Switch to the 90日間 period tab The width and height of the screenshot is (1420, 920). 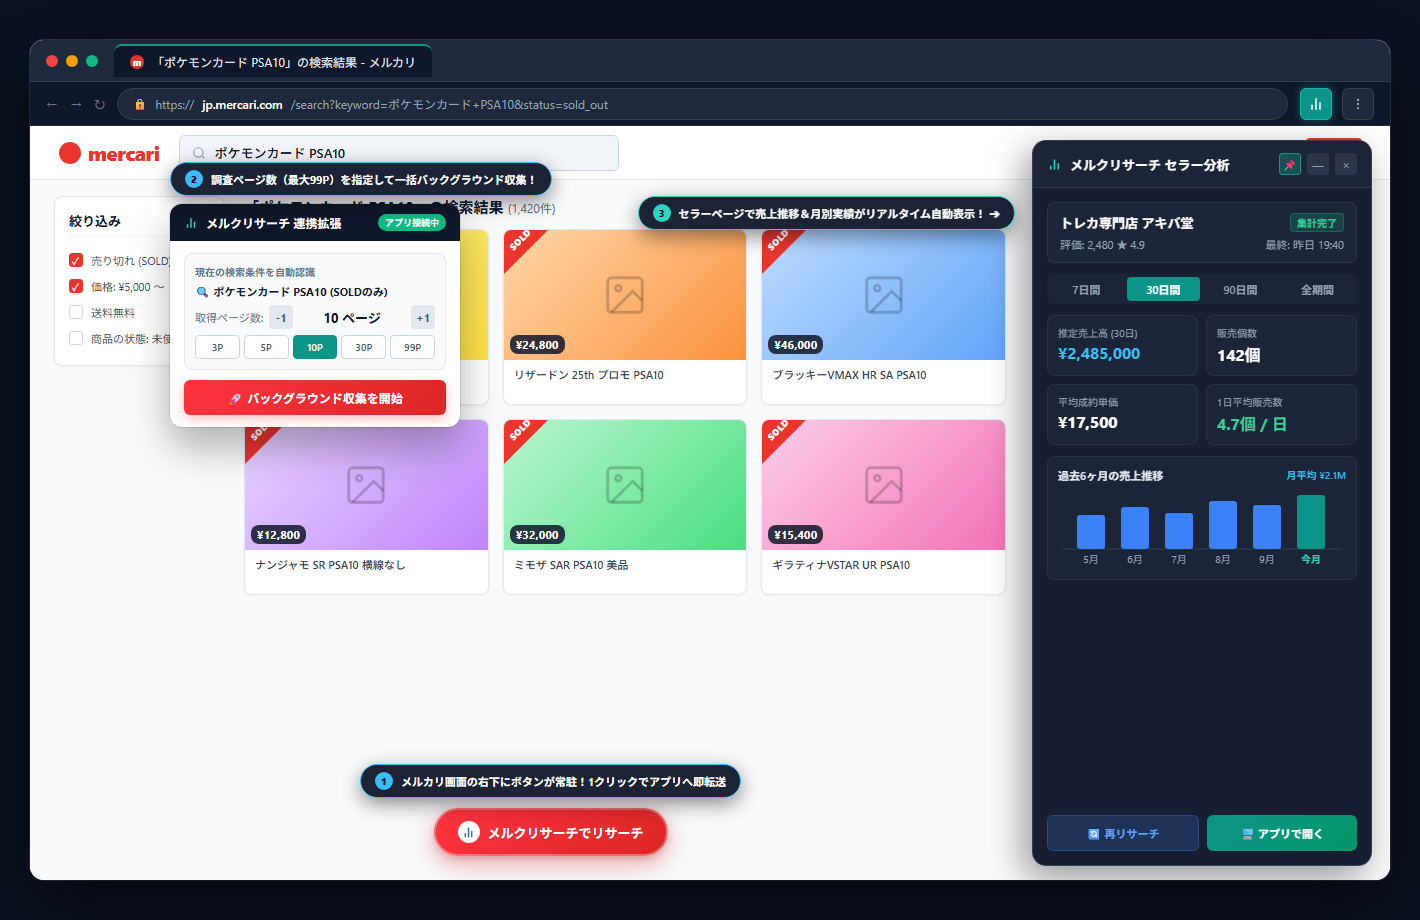coord(1240,290)
